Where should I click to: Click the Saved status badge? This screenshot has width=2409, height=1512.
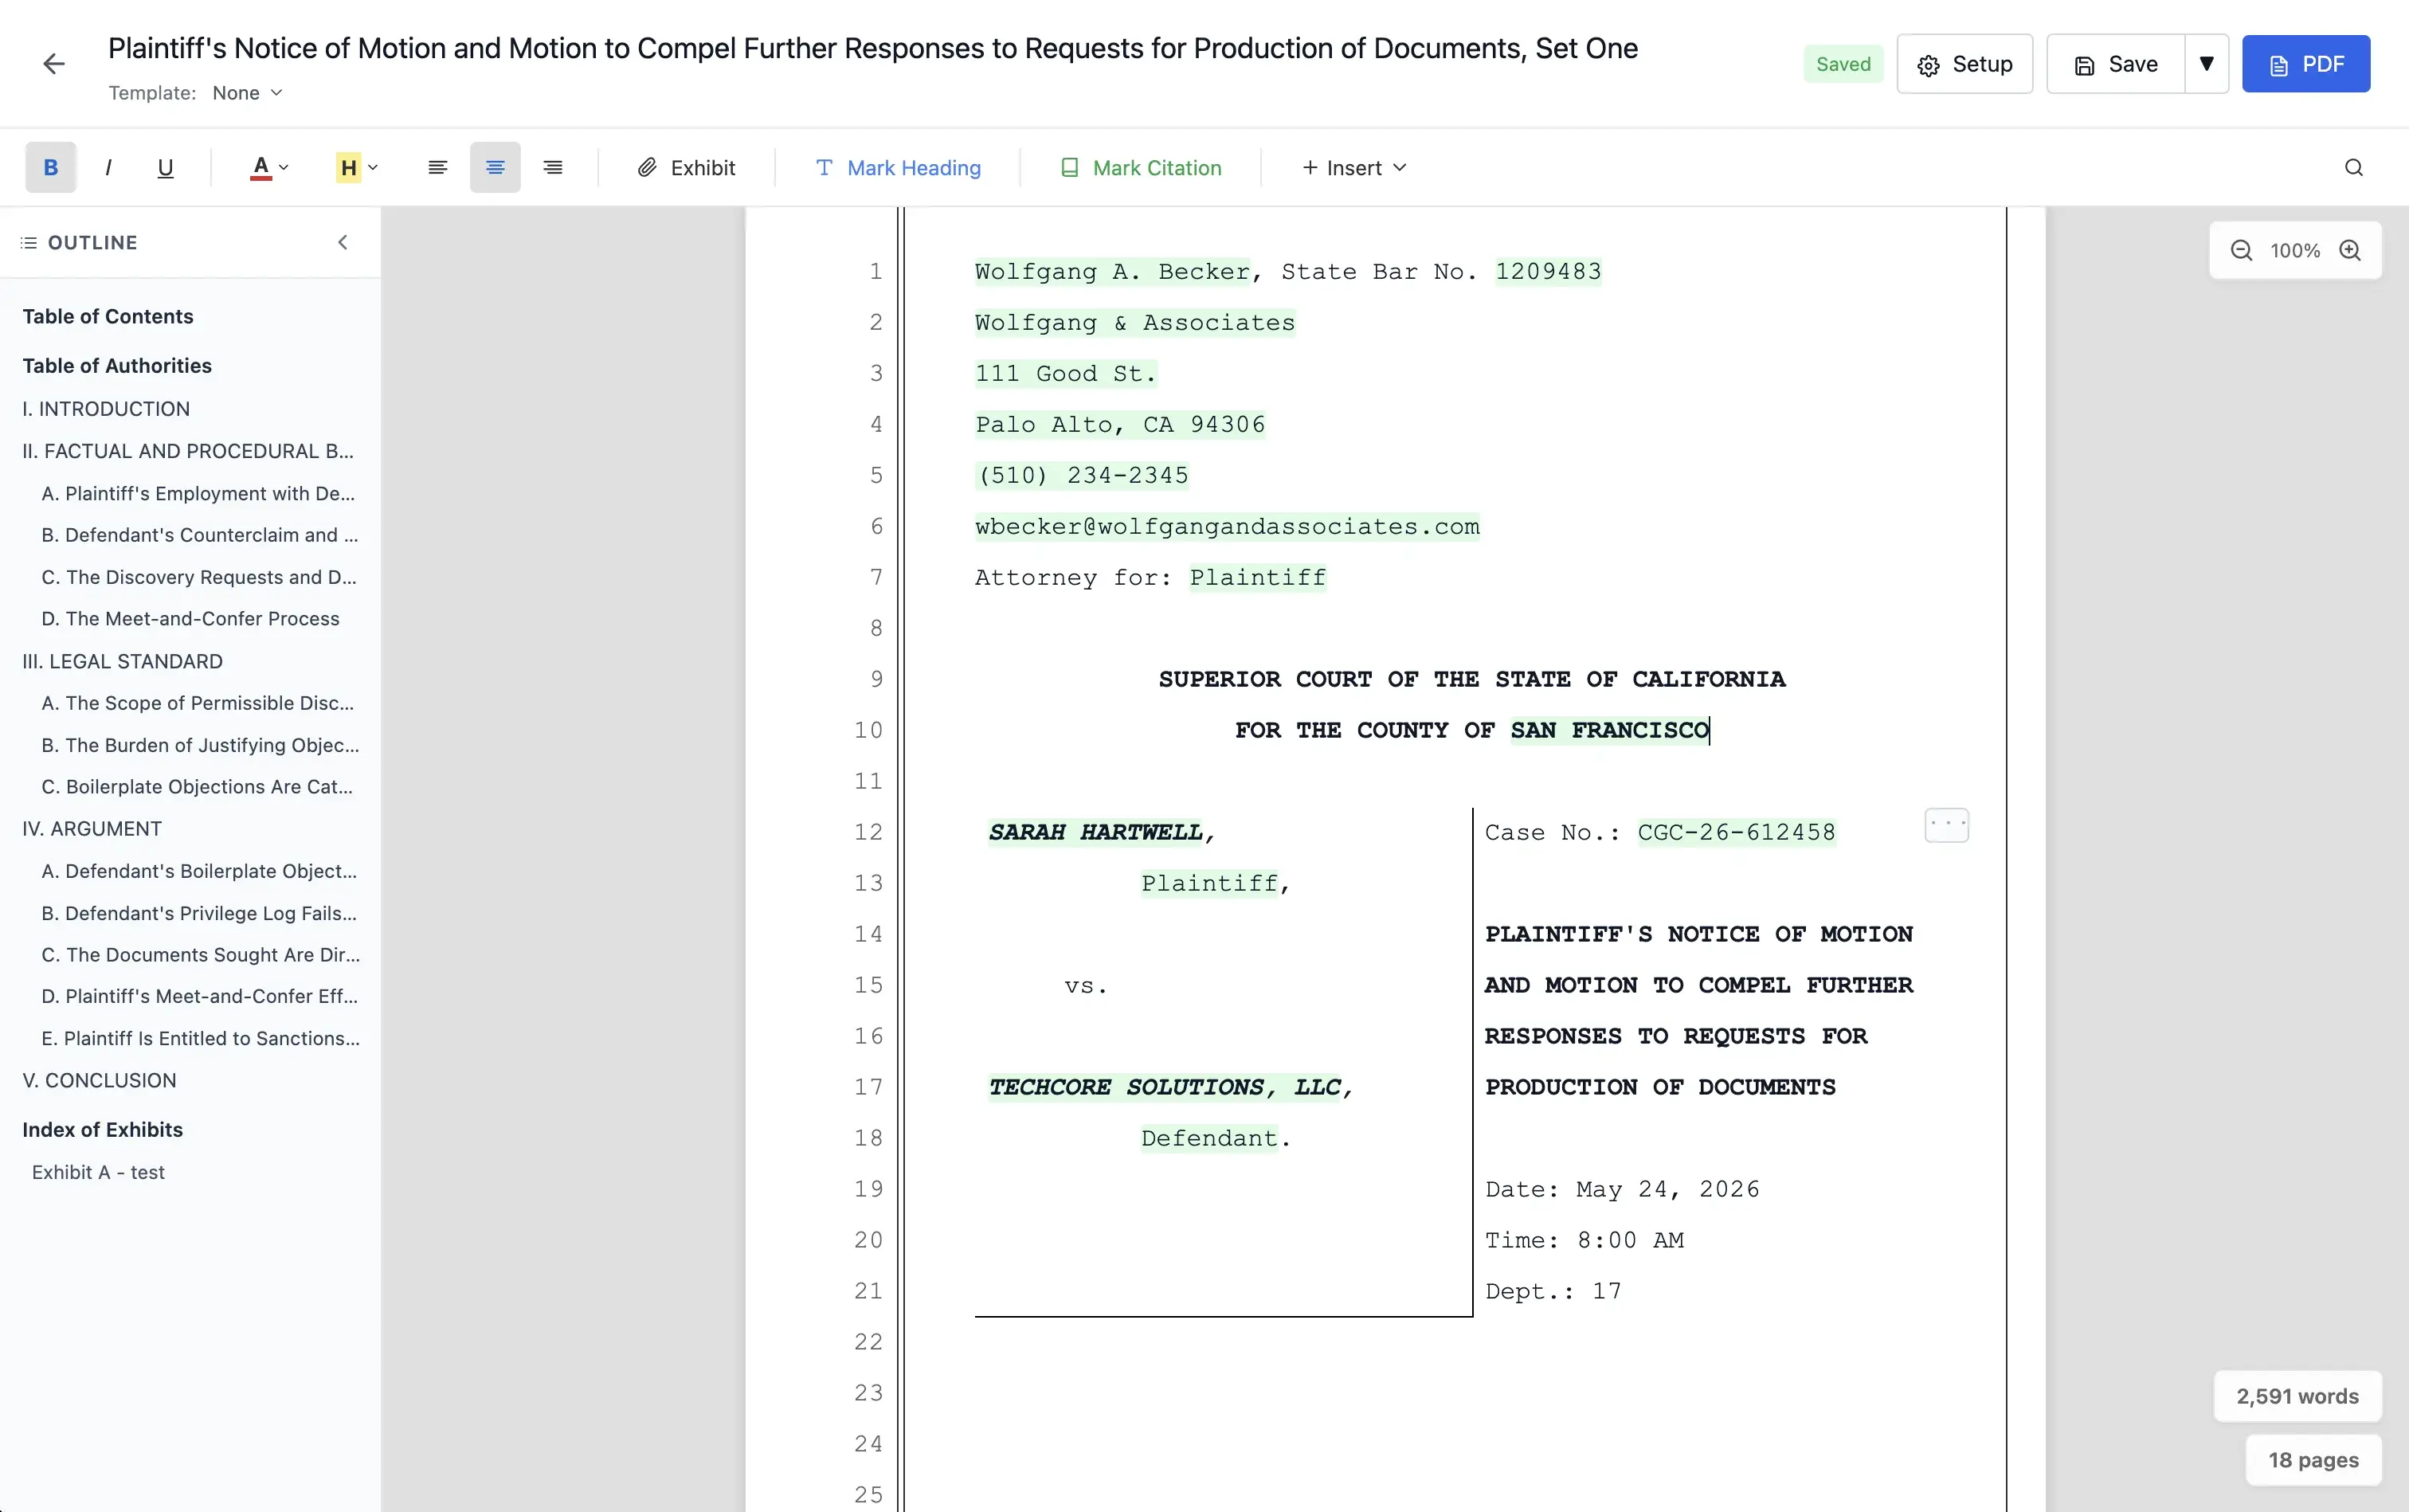(1843, 64)
